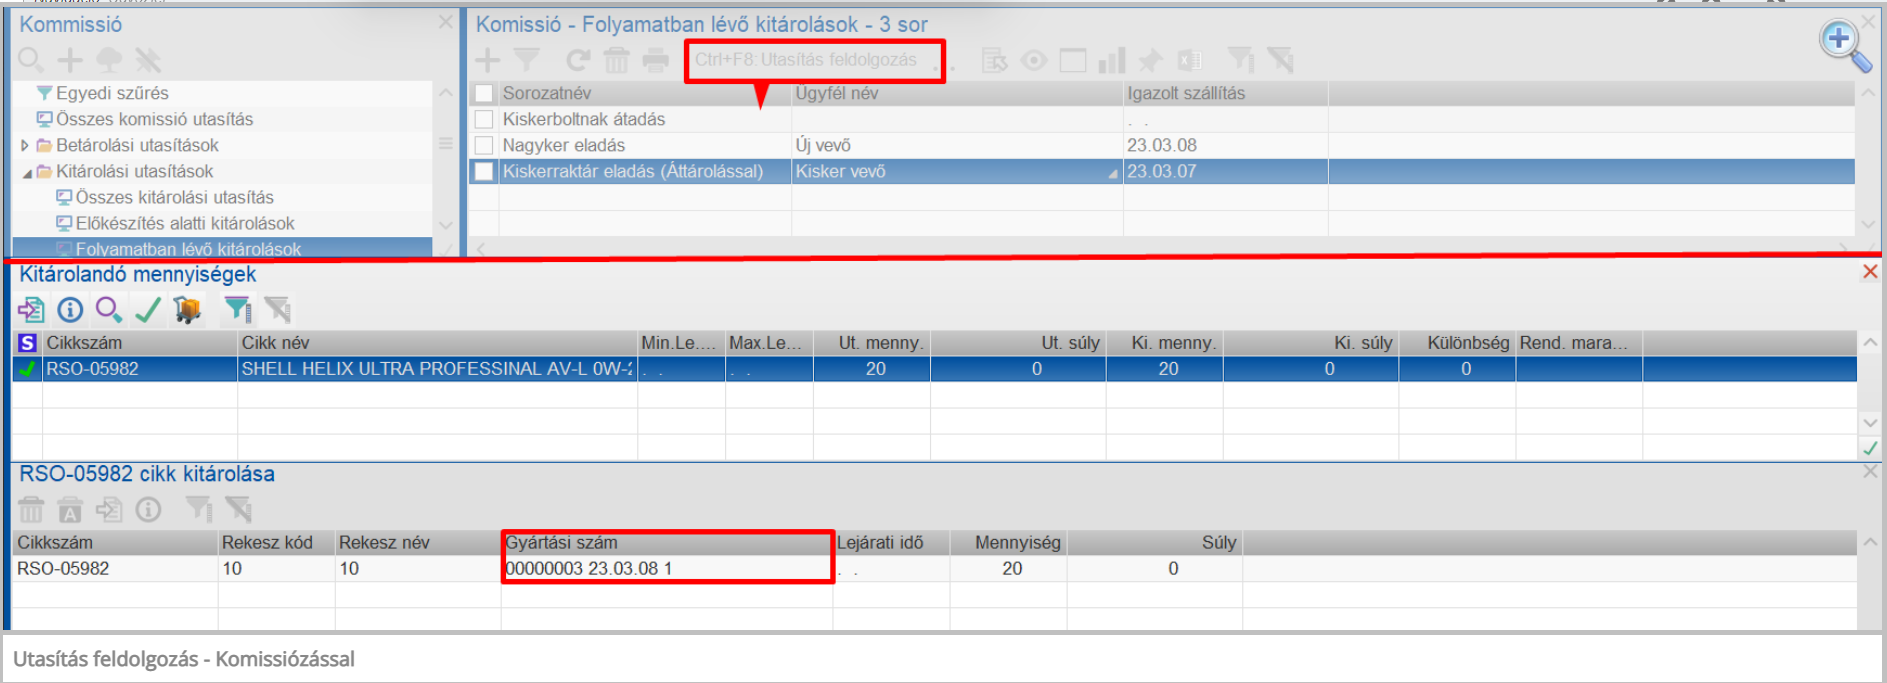Select the SHELL HELIX ULTRA PROFESSINAL row name
The width and height of the screenshot is (1887, 683).
point(437,369)
